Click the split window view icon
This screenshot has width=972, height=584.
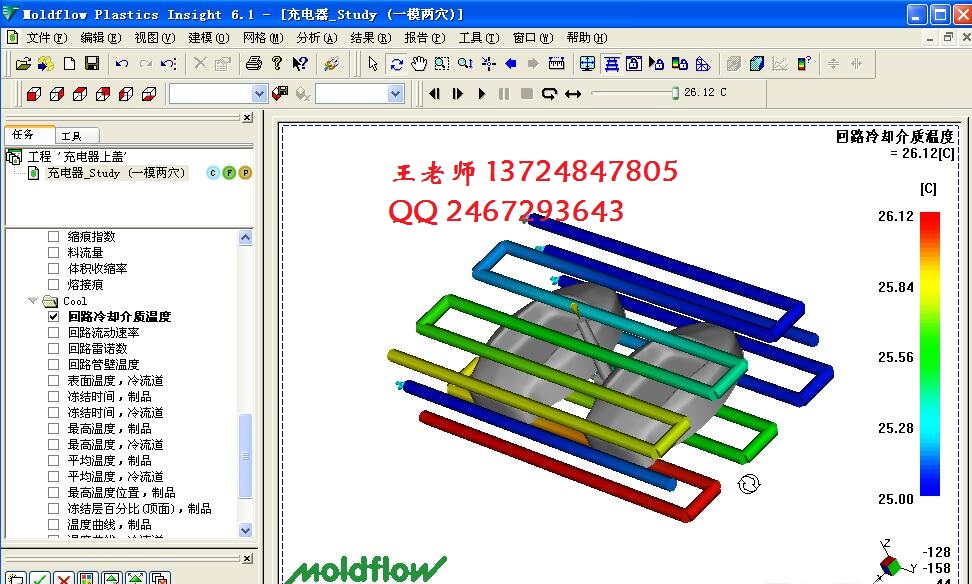point(587,63)
